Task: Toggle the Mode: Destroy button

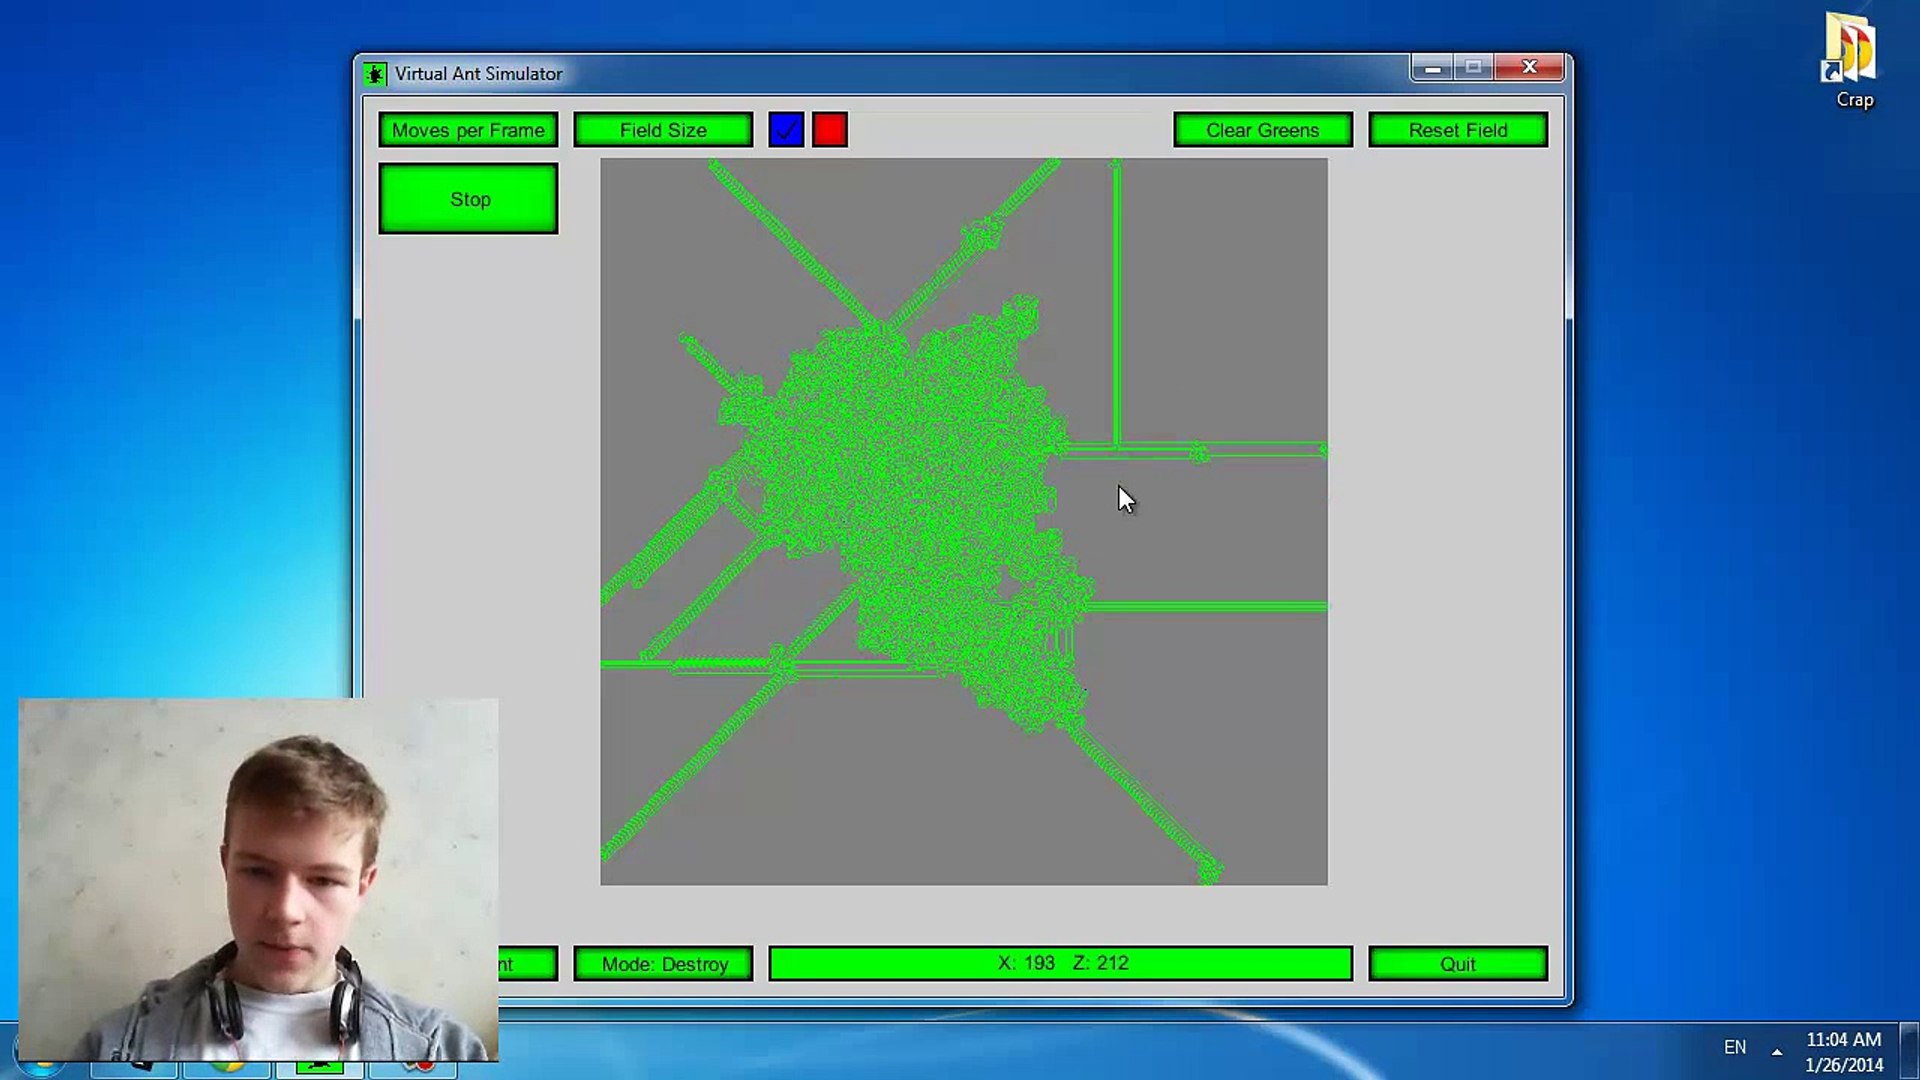Action: [664, 964]
